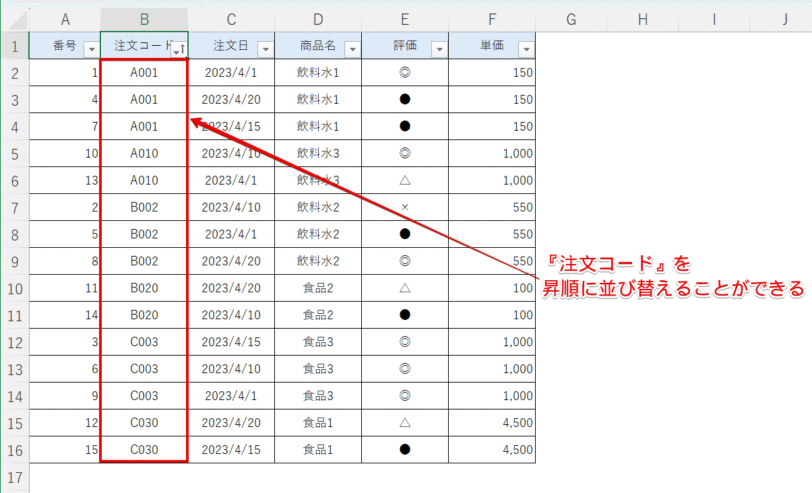Select 食品2 in row 10
The height and width of the screenshot is (493, 812).
point(318,288)
